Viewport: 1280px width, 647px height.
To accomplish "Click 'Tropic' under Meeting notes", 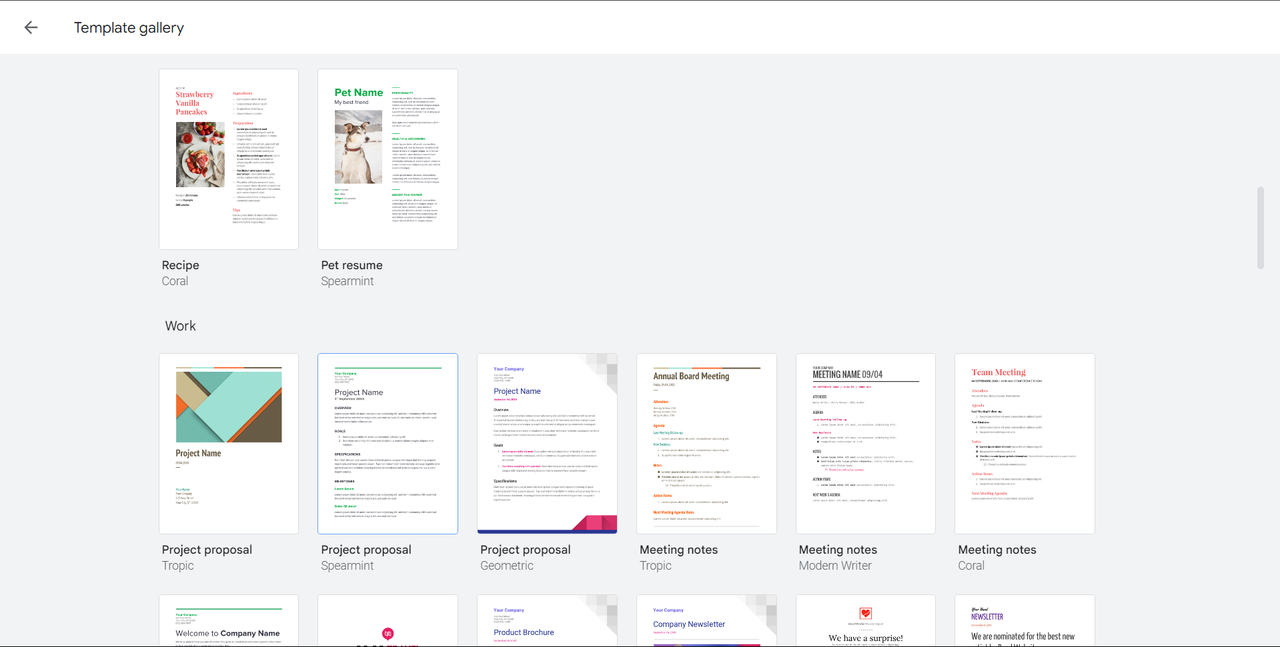I will [x=656, y=565].
